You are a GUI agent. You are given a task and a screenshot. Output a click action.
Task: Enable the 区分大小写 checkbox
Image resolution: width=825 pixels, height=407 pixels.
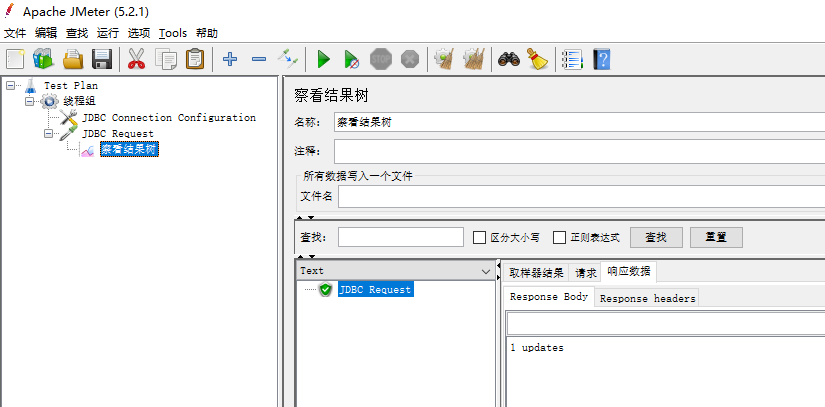pyautogui.click(x=479, y=238)
